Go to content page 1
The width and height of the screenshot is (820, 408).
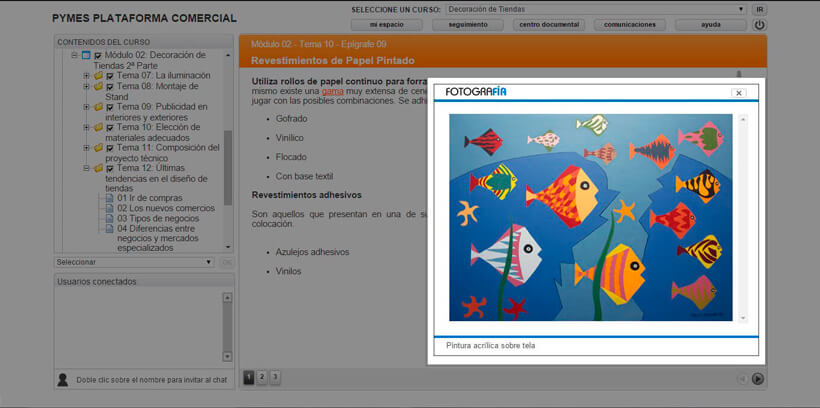(249, 377)
